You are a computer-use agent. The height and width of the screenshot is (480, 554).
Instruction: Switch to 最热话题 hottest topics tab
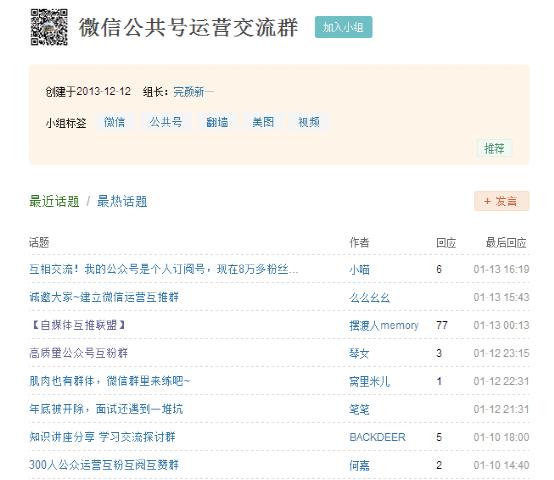[122, 201]
